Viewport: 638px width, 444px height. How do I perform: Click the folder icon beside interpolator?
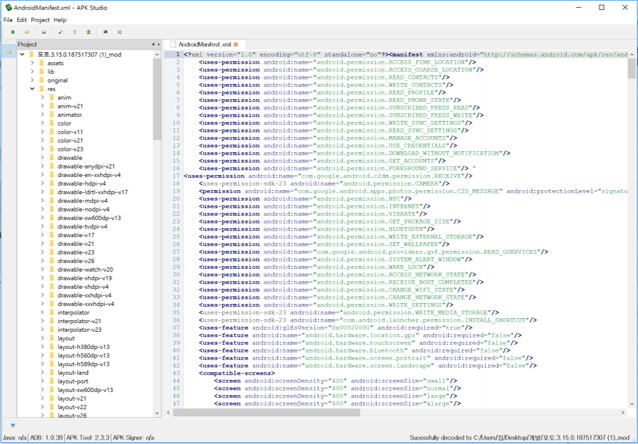point(52,313)
